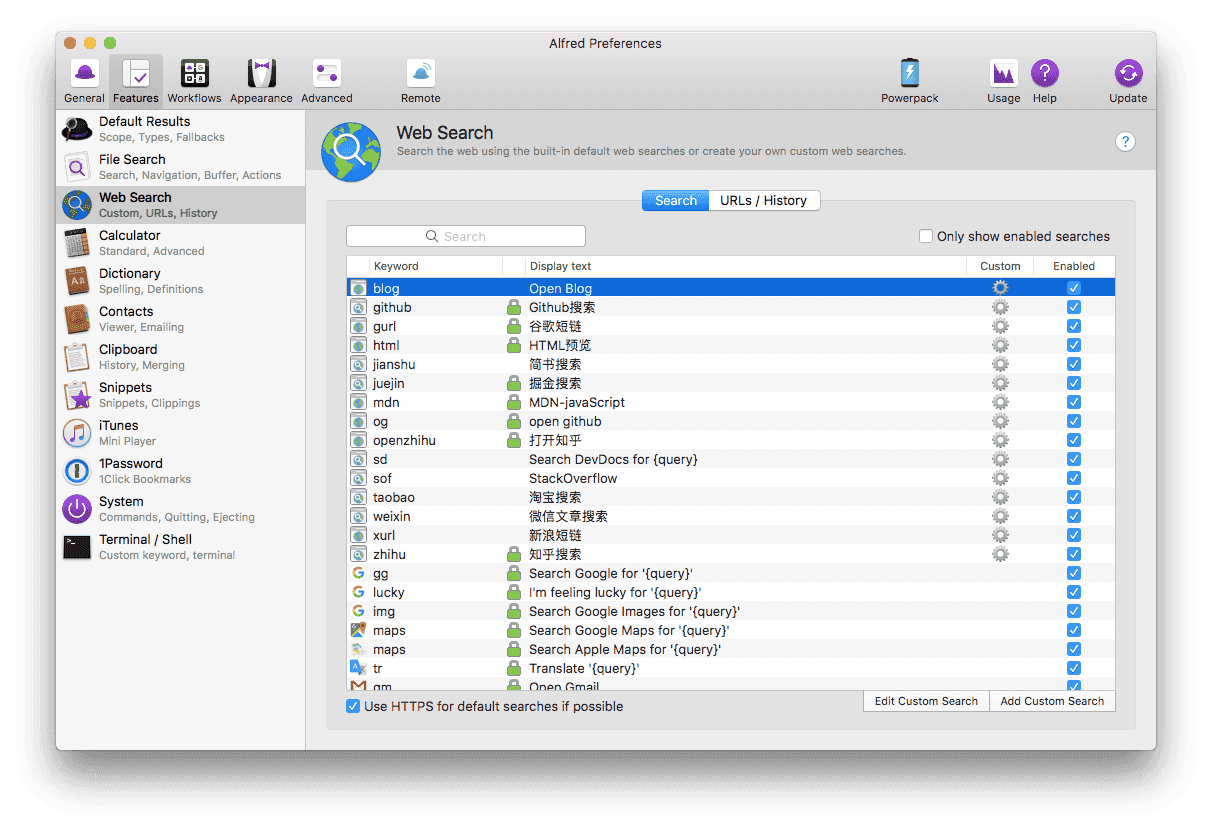Switch to the Search tab
The height and width of the screenshot is (830, 1212).
[675, 201]
